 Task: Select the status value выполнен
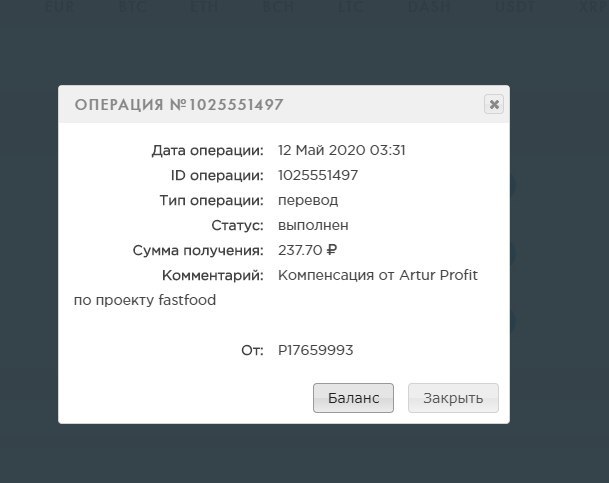point(313,225)
